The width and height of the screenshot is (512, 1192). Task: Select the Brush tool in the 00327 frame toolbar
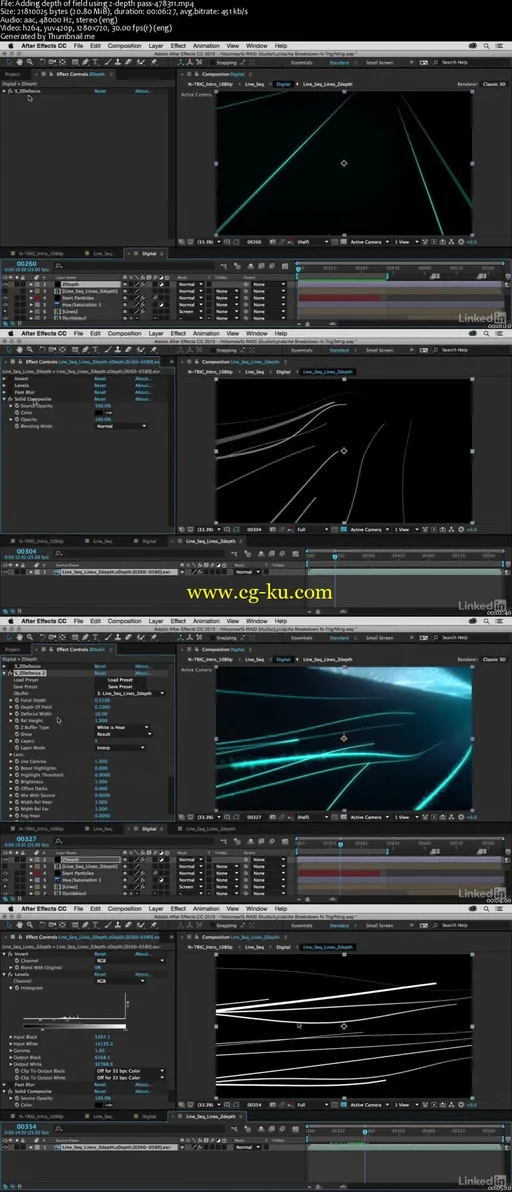pyautogui.click(x=108, y=637)
